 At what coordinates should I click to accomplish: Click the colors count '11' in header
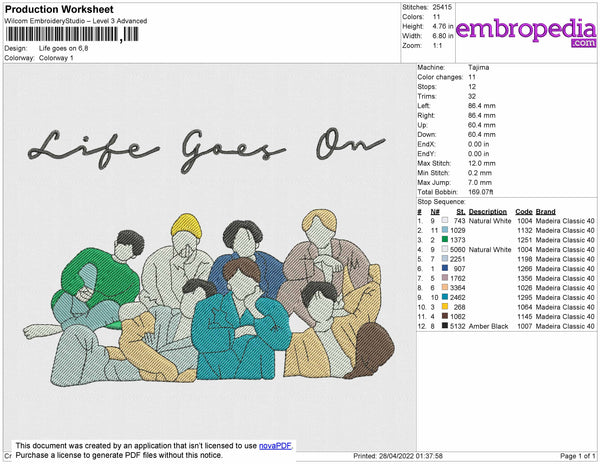click(436, 17)
